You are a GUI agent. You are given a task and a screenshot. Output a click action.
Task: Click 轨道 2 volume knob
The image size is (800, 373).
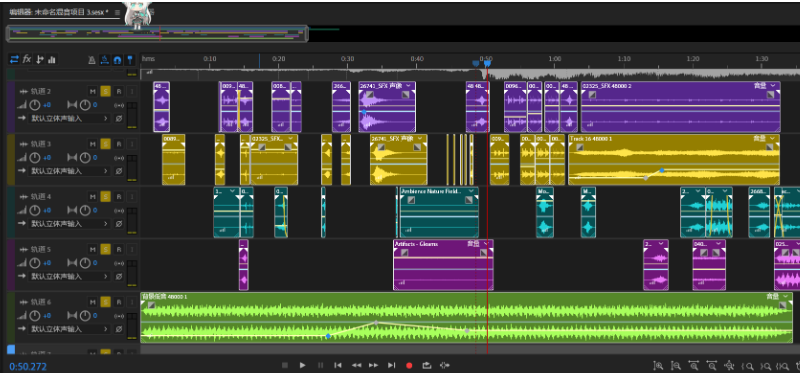35,105
